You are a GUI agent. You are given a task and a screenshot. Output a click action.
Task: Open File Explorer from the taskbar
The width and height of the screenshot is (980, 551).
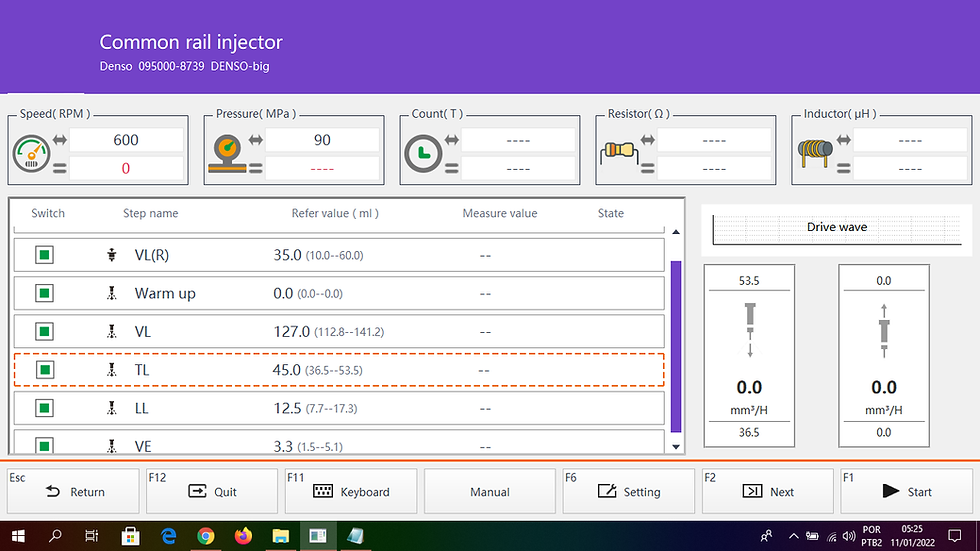point(281,536)
